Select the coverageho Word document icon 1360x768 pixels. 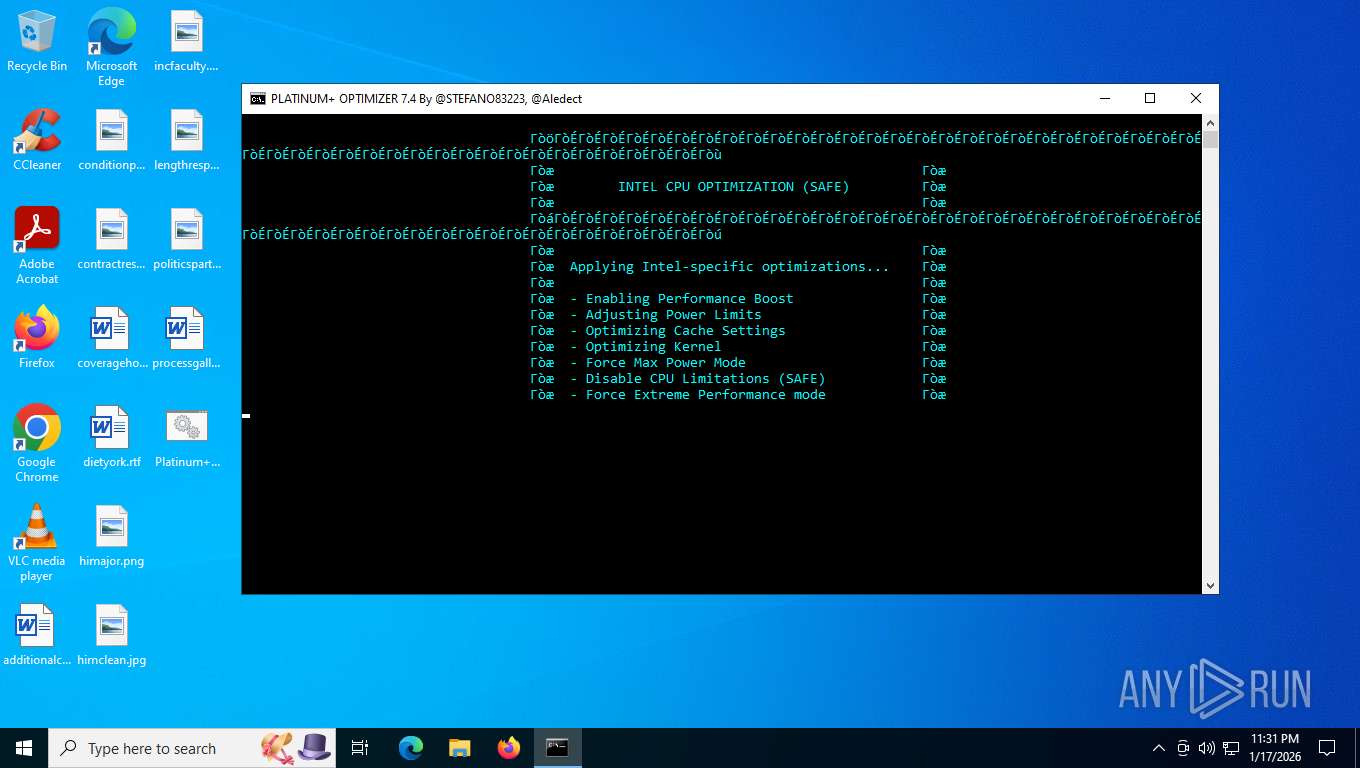point(111,338)
